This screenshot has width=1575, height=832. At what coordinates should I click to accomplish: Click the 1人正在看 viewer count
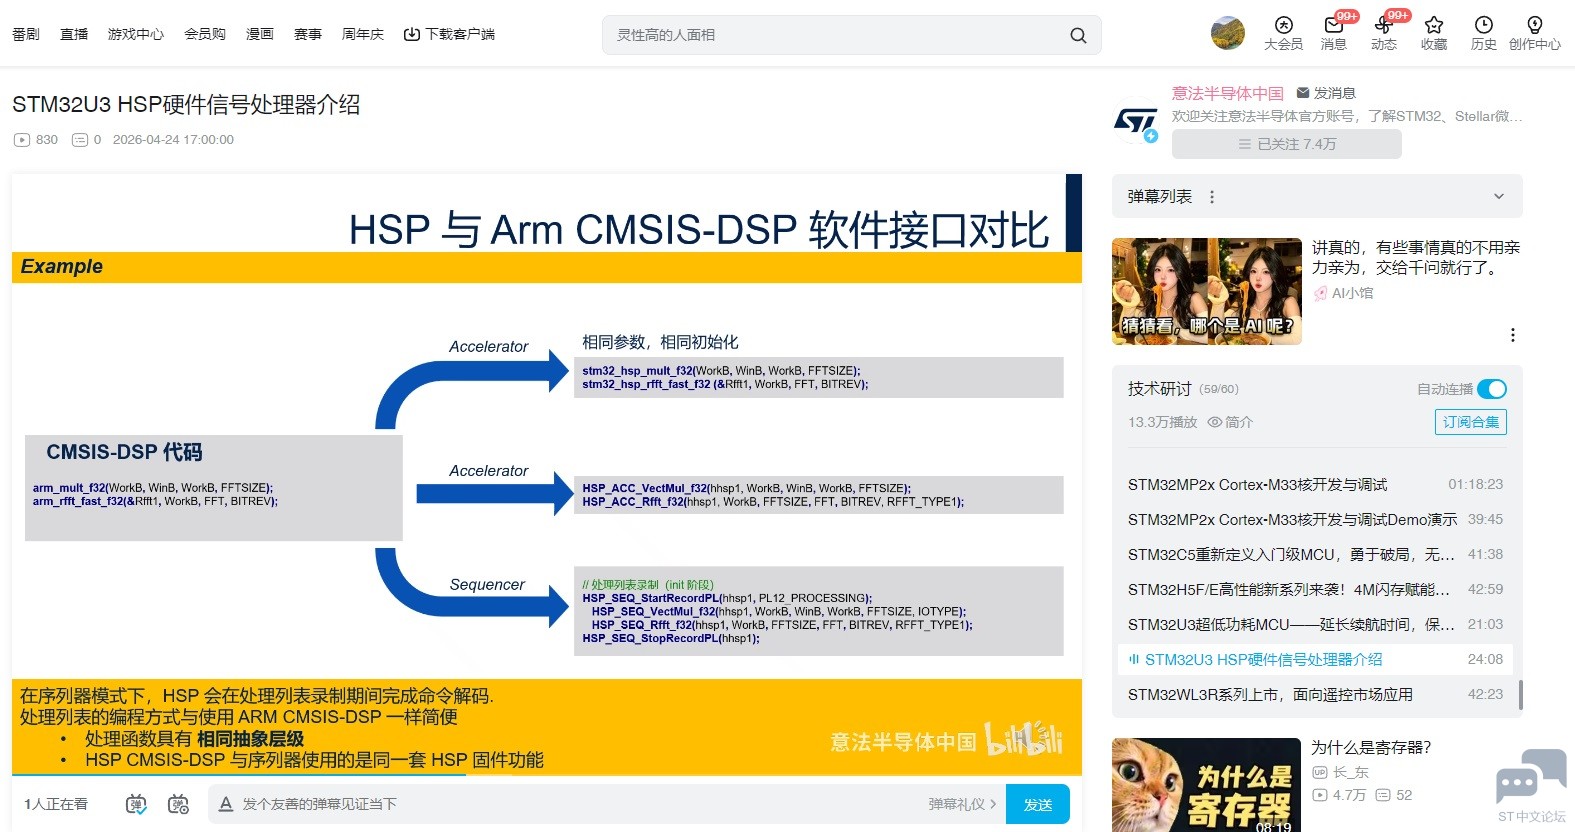point(56,804)
